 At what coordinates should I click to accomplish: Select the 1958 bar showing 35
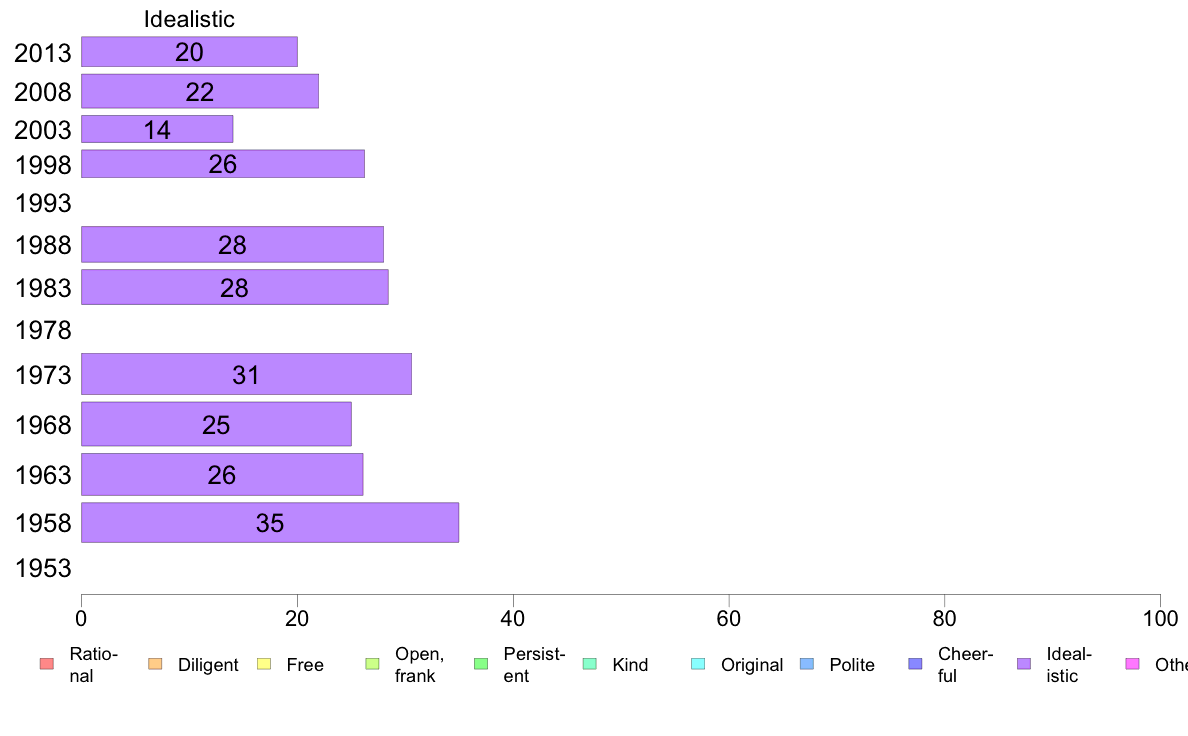point(270,522)
